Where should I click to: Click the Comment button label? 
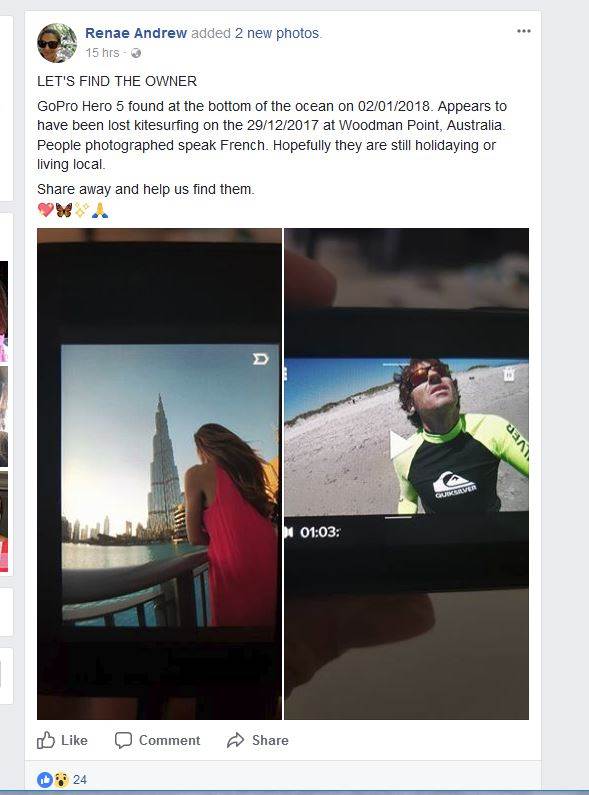click(x=169, y=740)
